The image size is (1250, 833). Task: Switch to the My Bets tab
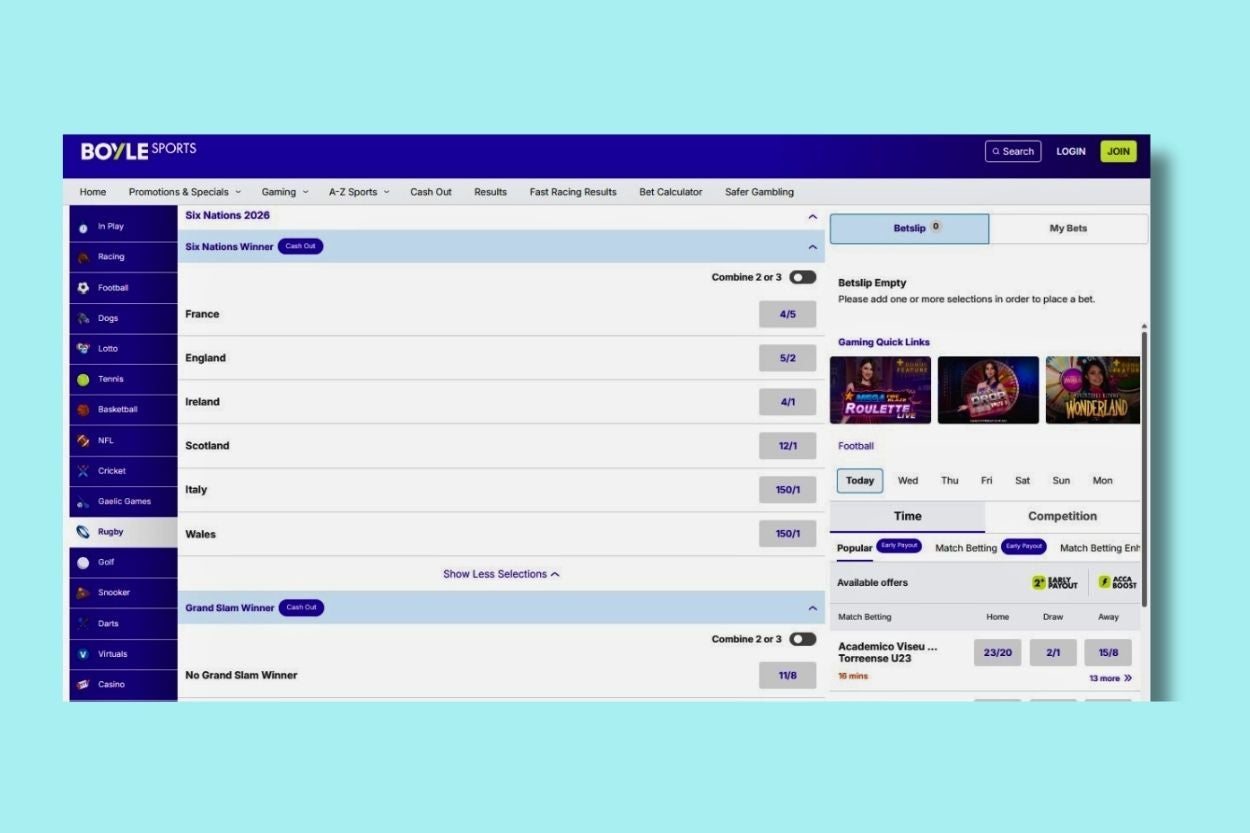tap(1068, 229)
